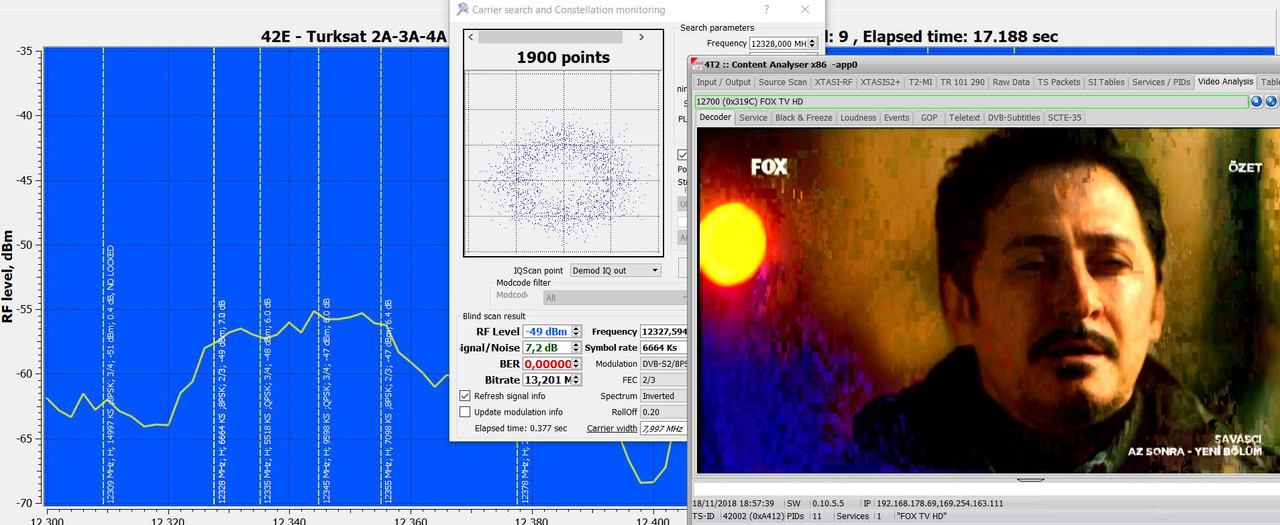Click the blind scan Frequency result field

pos(662,331)
